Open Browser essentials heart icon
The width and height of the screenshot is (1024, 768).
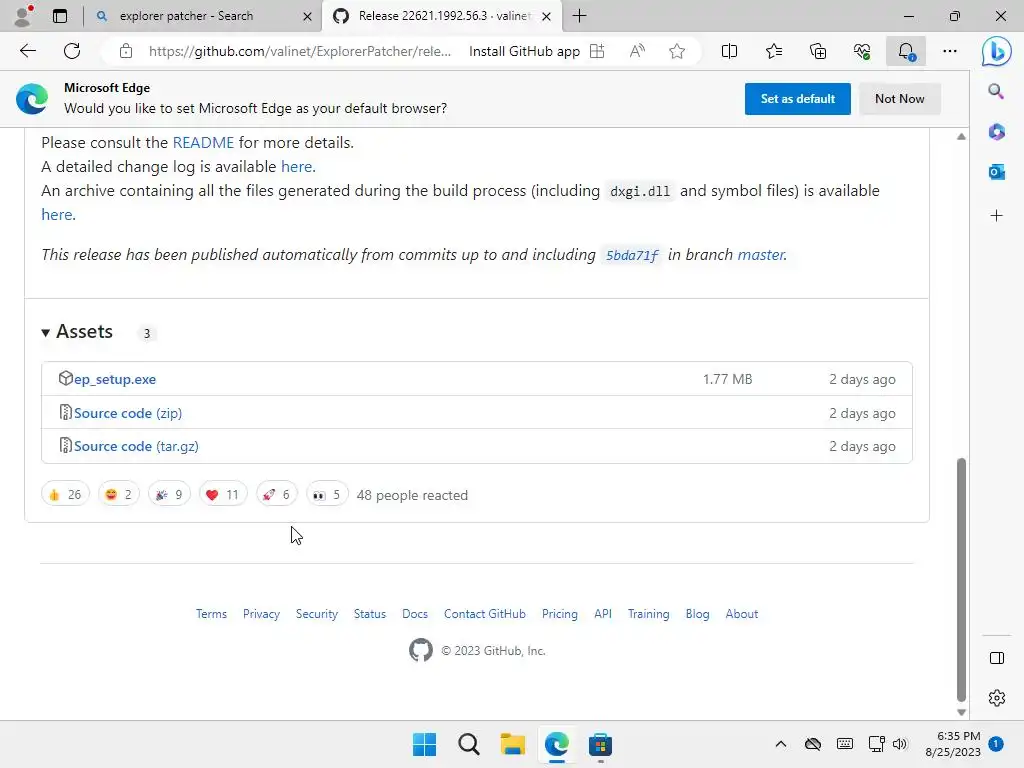click(862, 51)
